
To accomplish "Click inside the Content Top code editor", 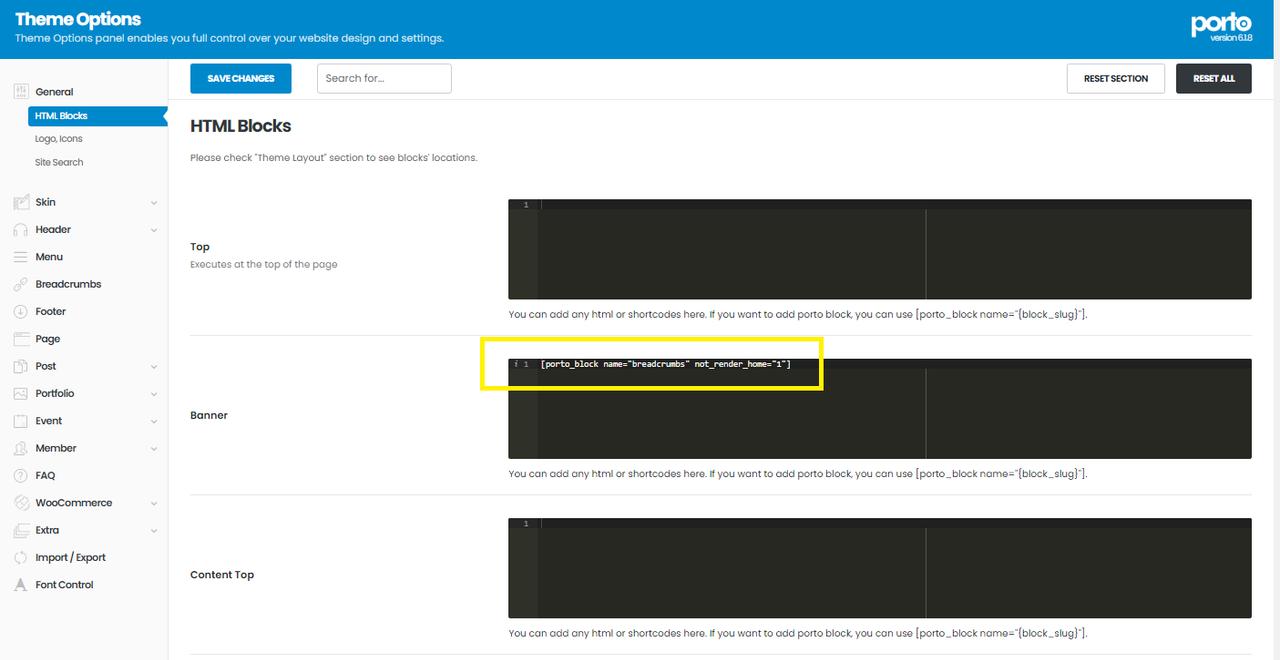I will [880, 568].
